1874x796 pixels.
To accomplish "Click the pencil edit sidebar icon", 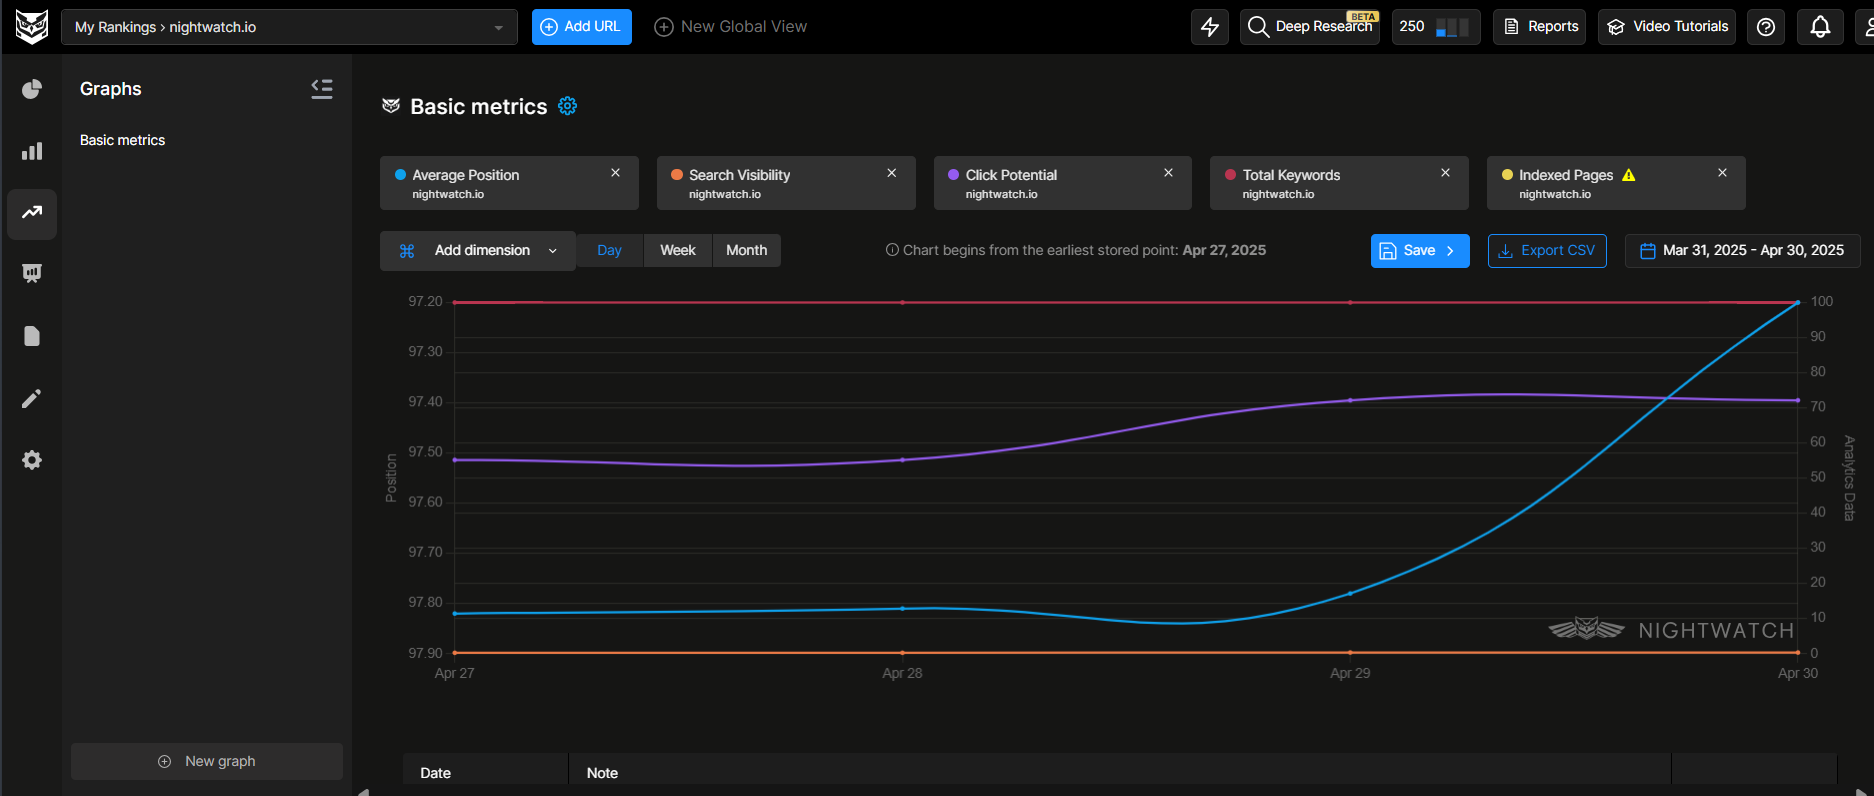I will pyautogui.click(x=32, y=399).
